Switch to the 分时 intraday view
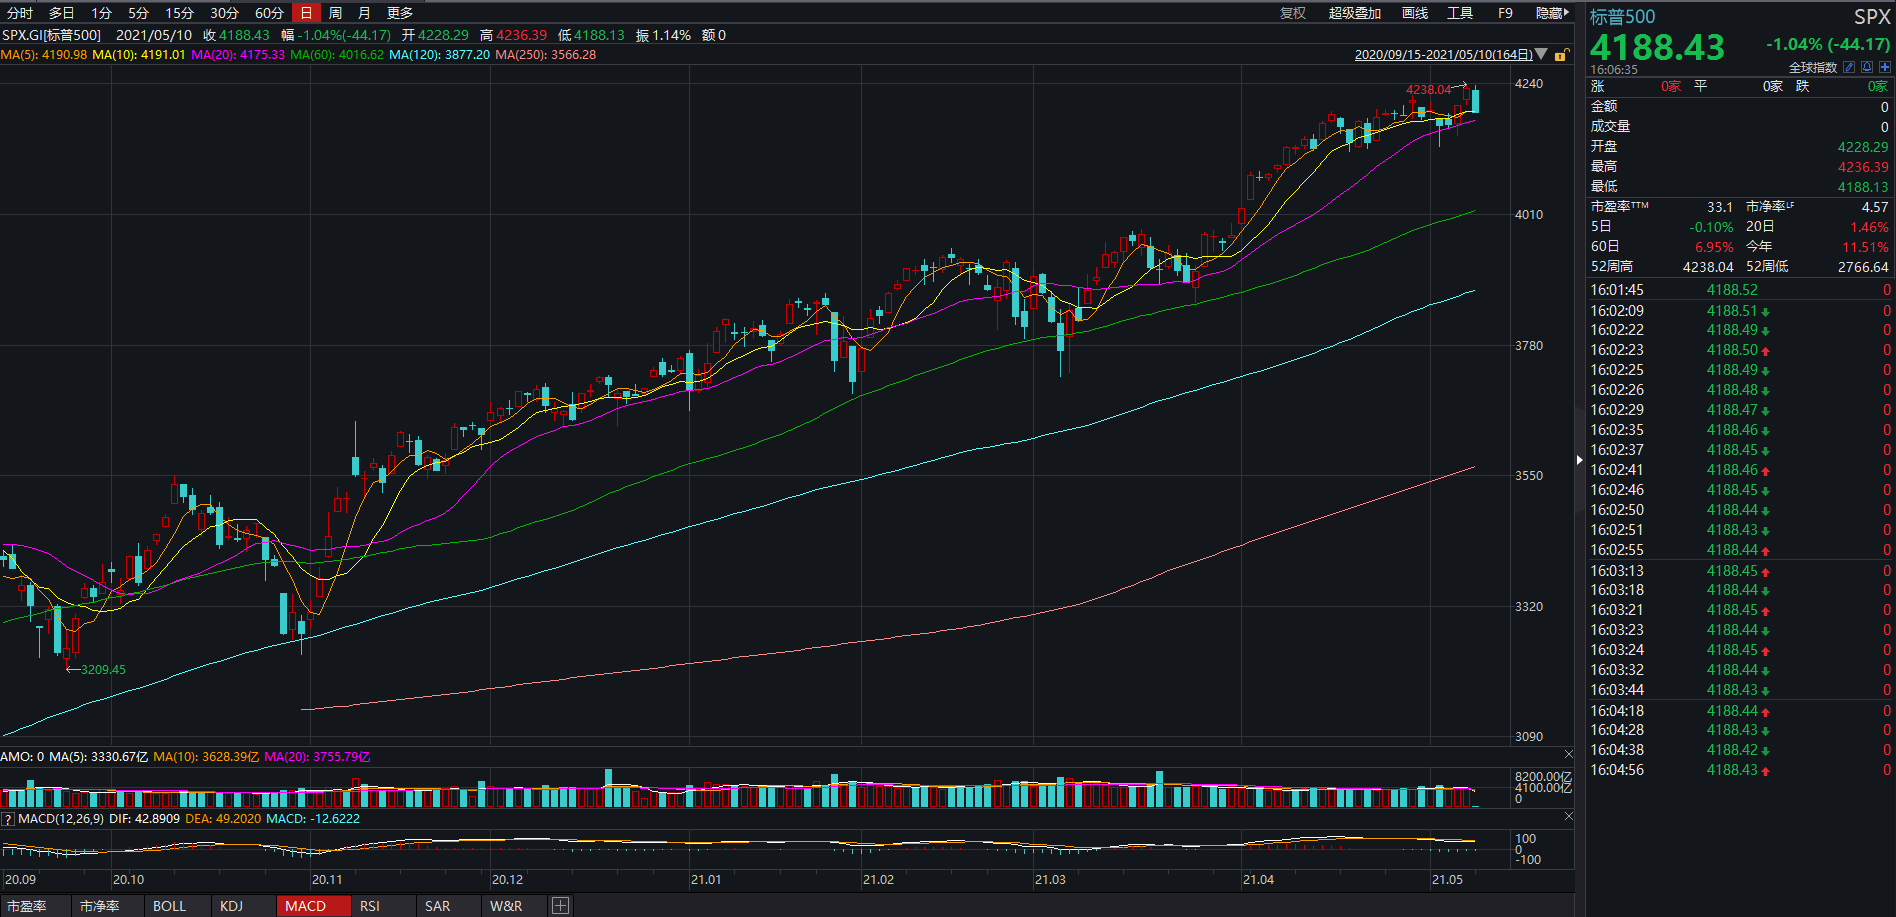The height and width of the screenshot is (917, 1896). click(20, 13)
